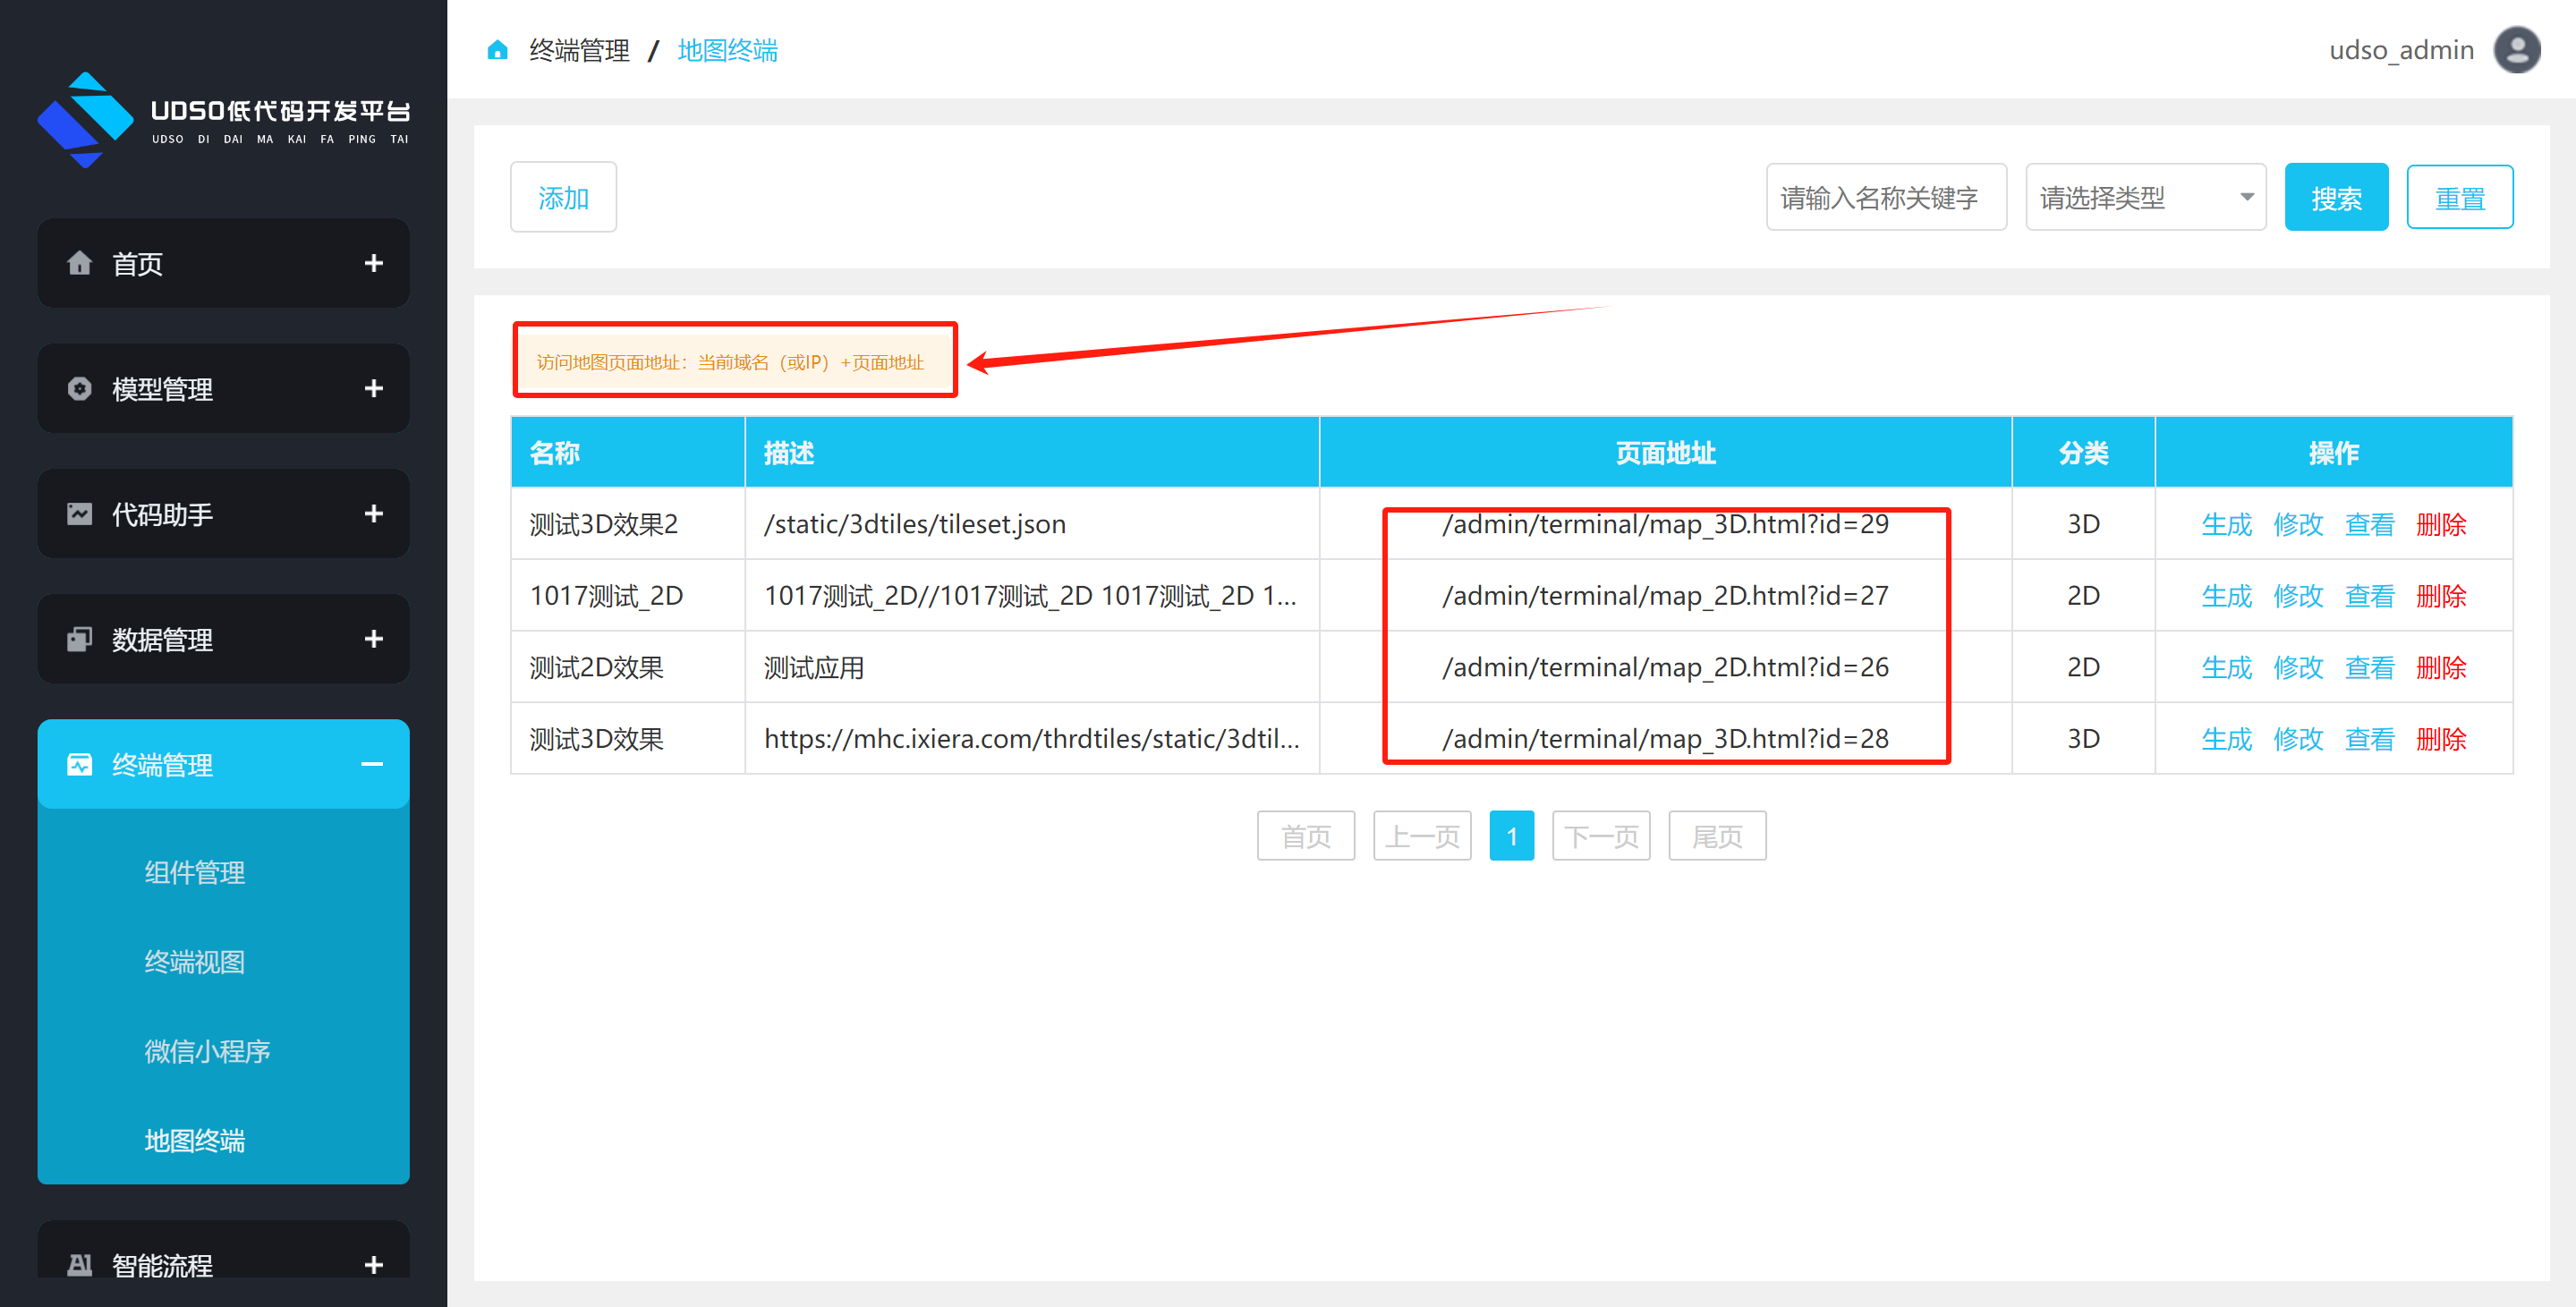Click 生成 for 1017测试_2D row
Image resolution: width=2576 pixels, height=1307 pixels.
2226,596
